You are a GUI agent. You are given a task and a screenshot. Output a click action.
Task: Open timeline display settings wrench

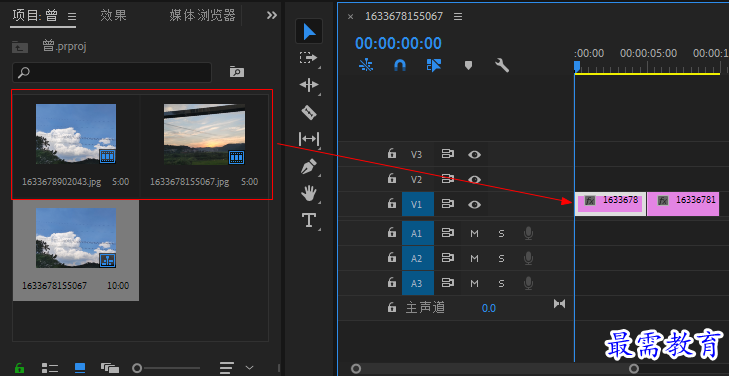pos(502,65)
